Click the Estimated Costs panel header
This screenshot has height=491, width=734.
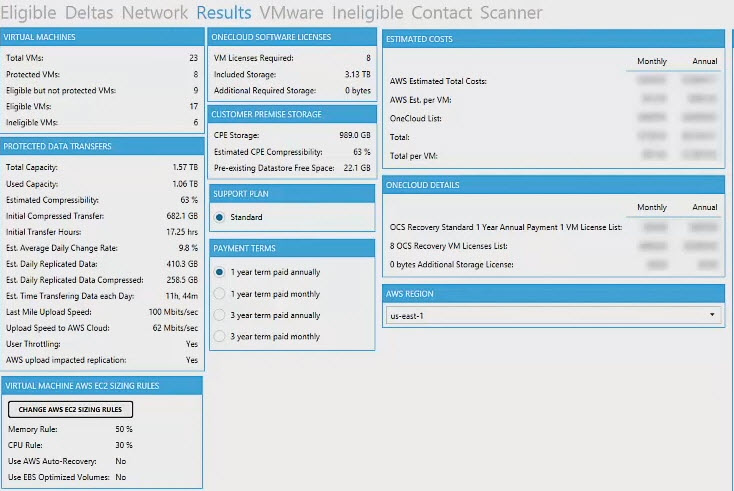point(553,39)
